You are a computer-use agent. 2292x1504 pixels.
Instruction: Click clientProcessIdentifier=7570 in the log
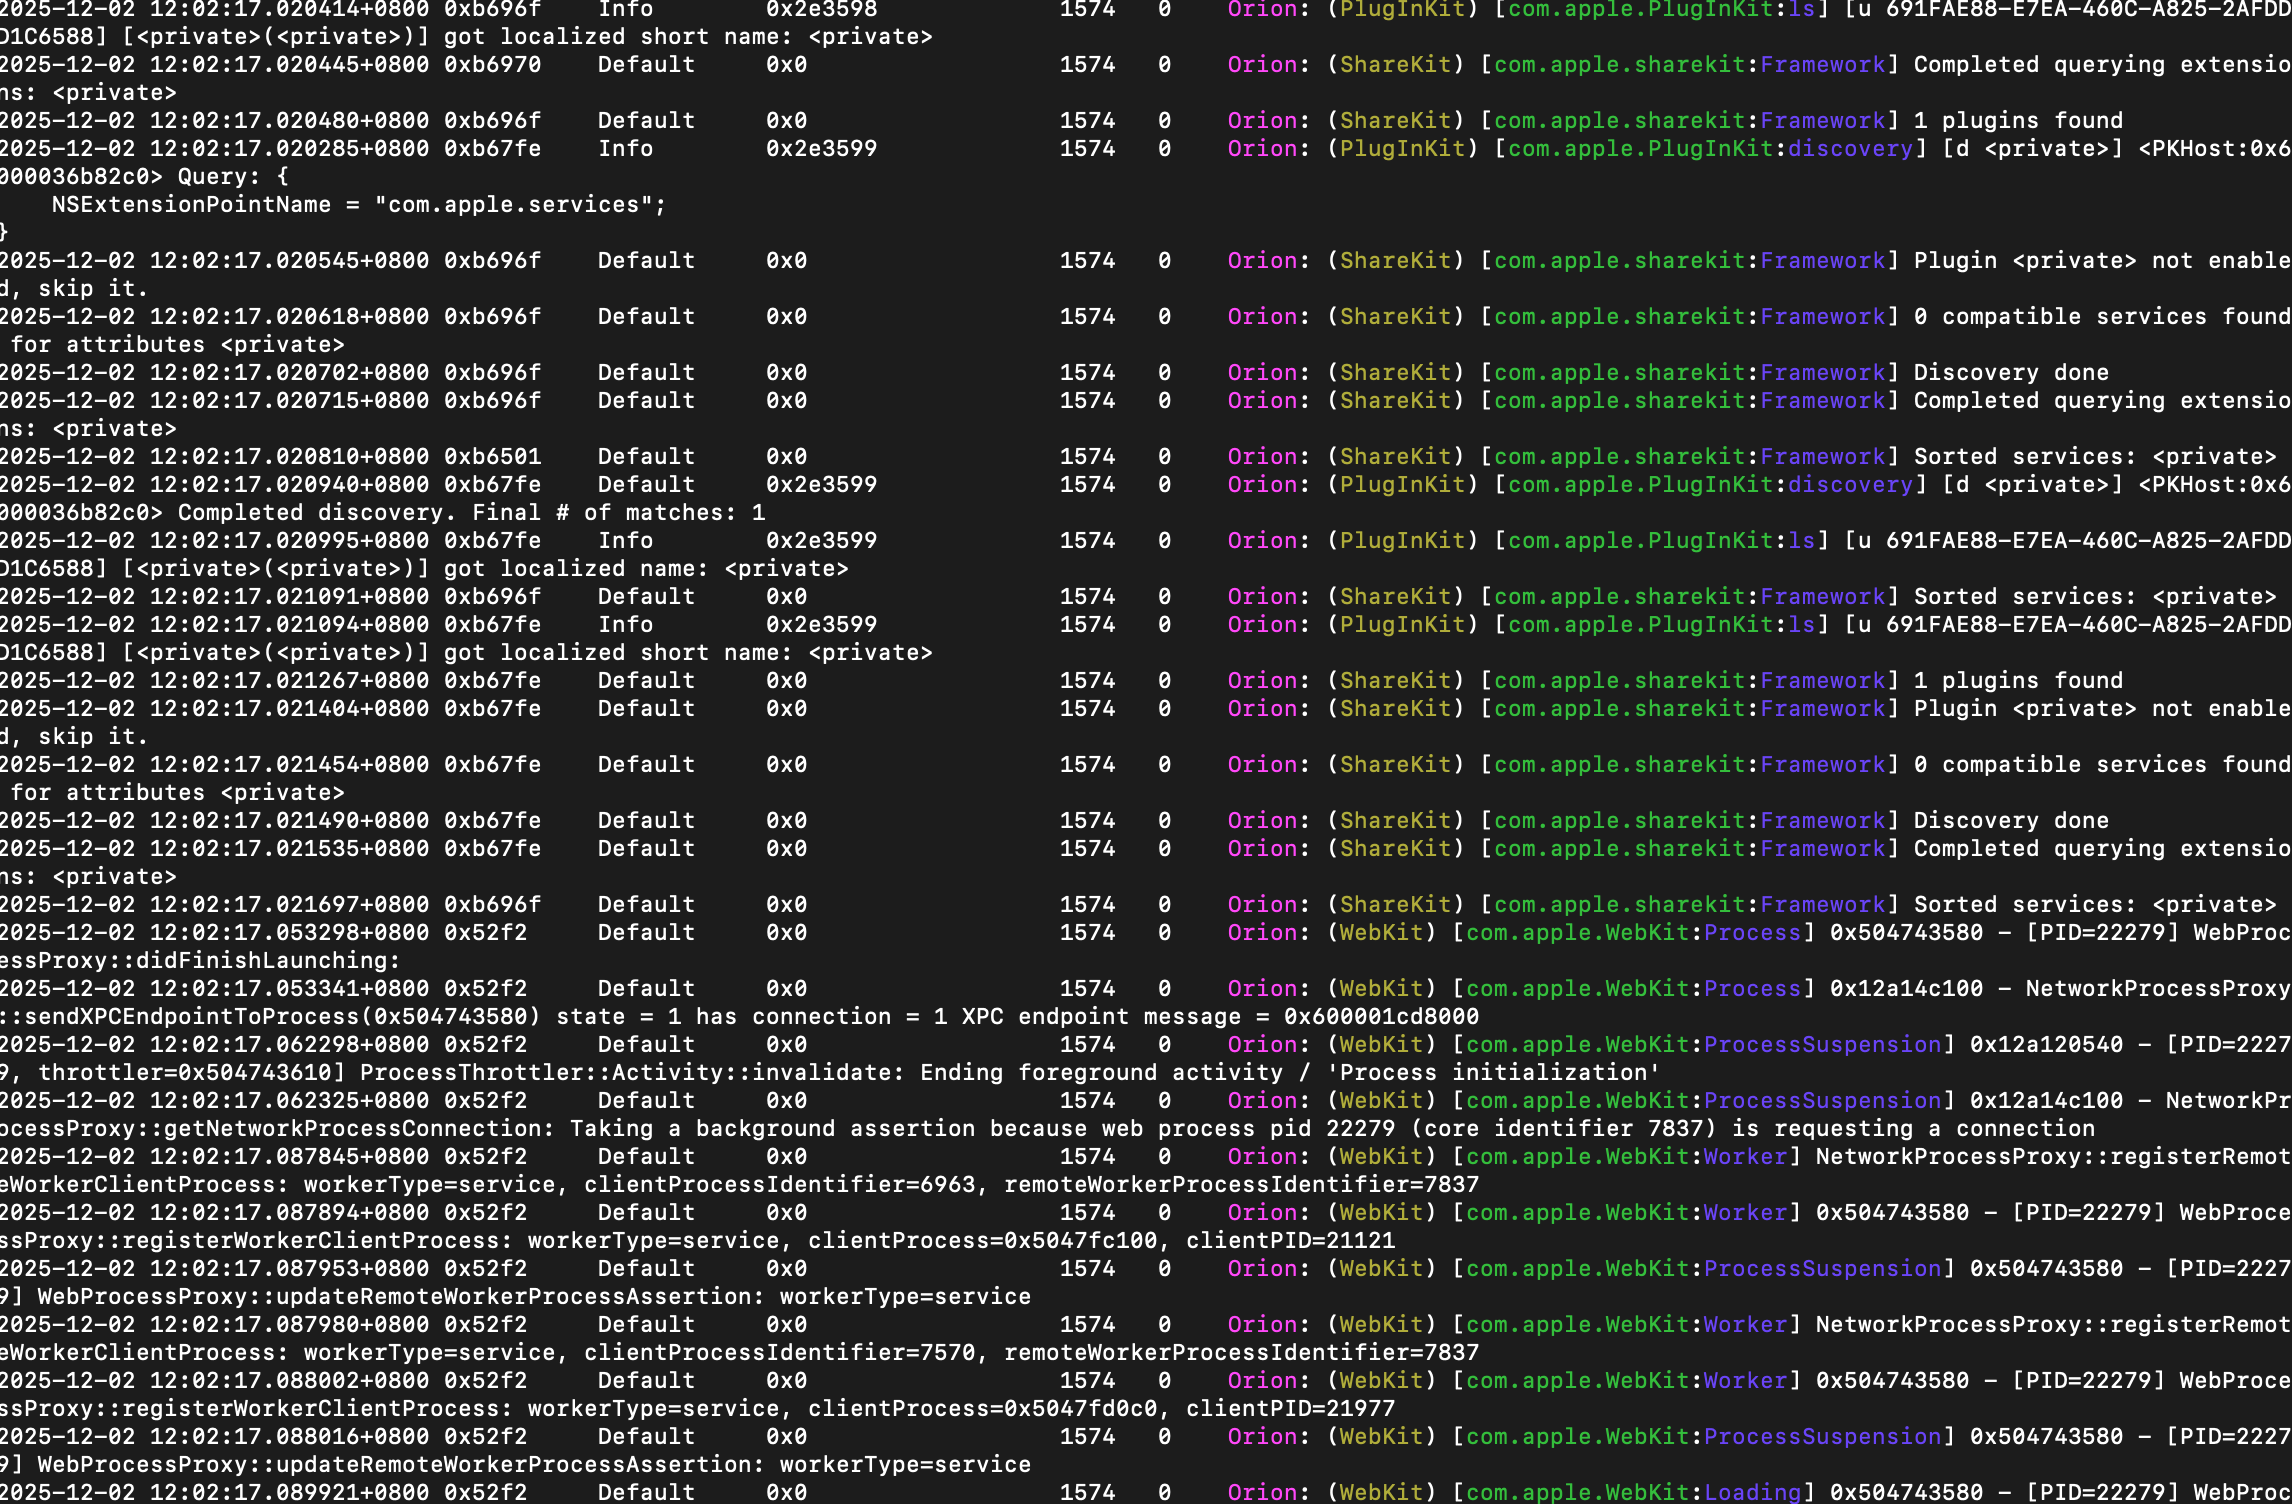(778, 1353)
